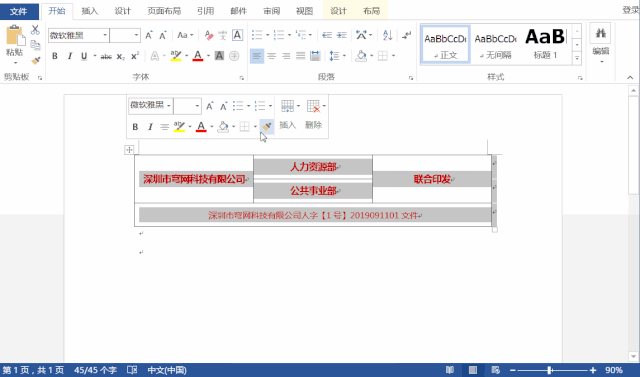Click the phonetic guide icon
The height and width of the screenshot is (377, 640).
click(x=222, y=35)
